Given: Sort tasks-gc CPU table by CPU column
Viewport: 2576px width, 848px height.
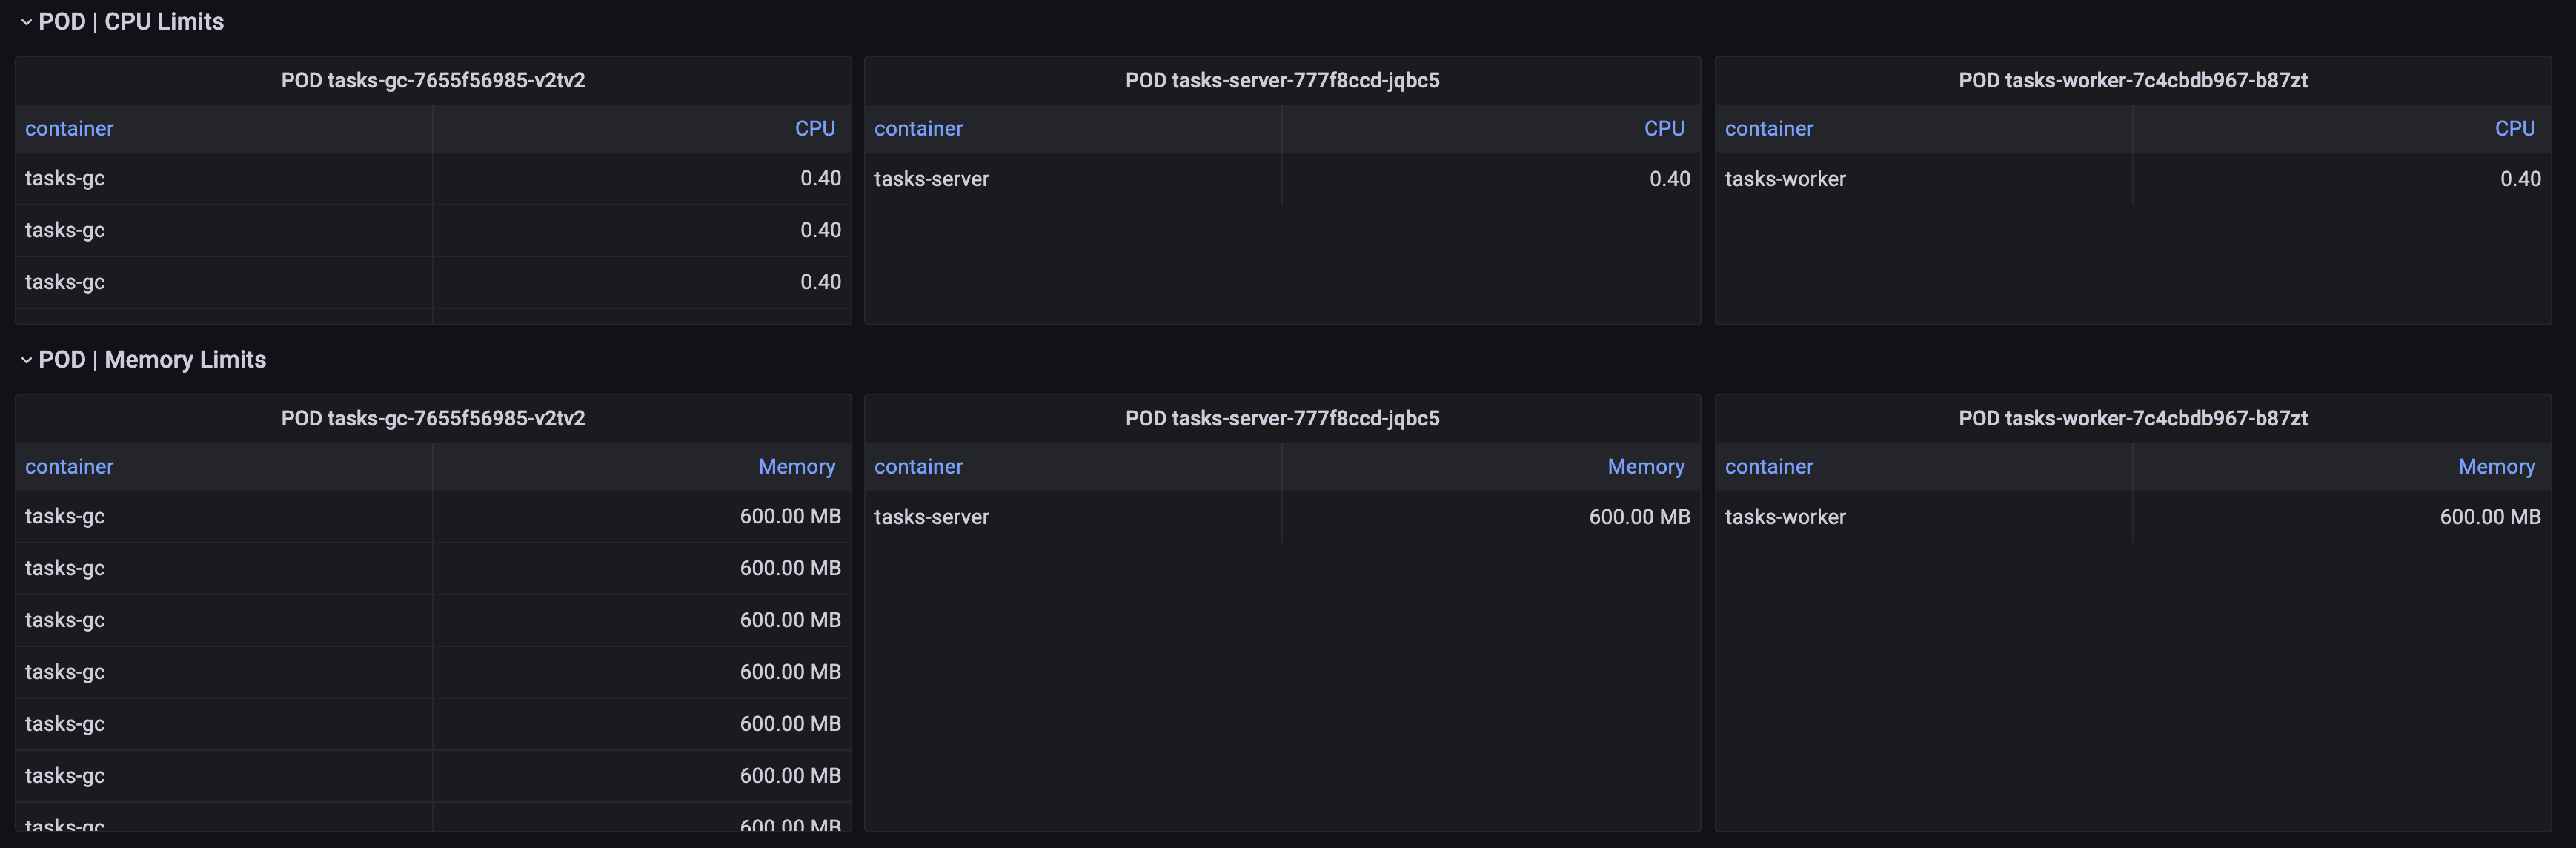Looking at the screenshot, I should tap(815, 129).
